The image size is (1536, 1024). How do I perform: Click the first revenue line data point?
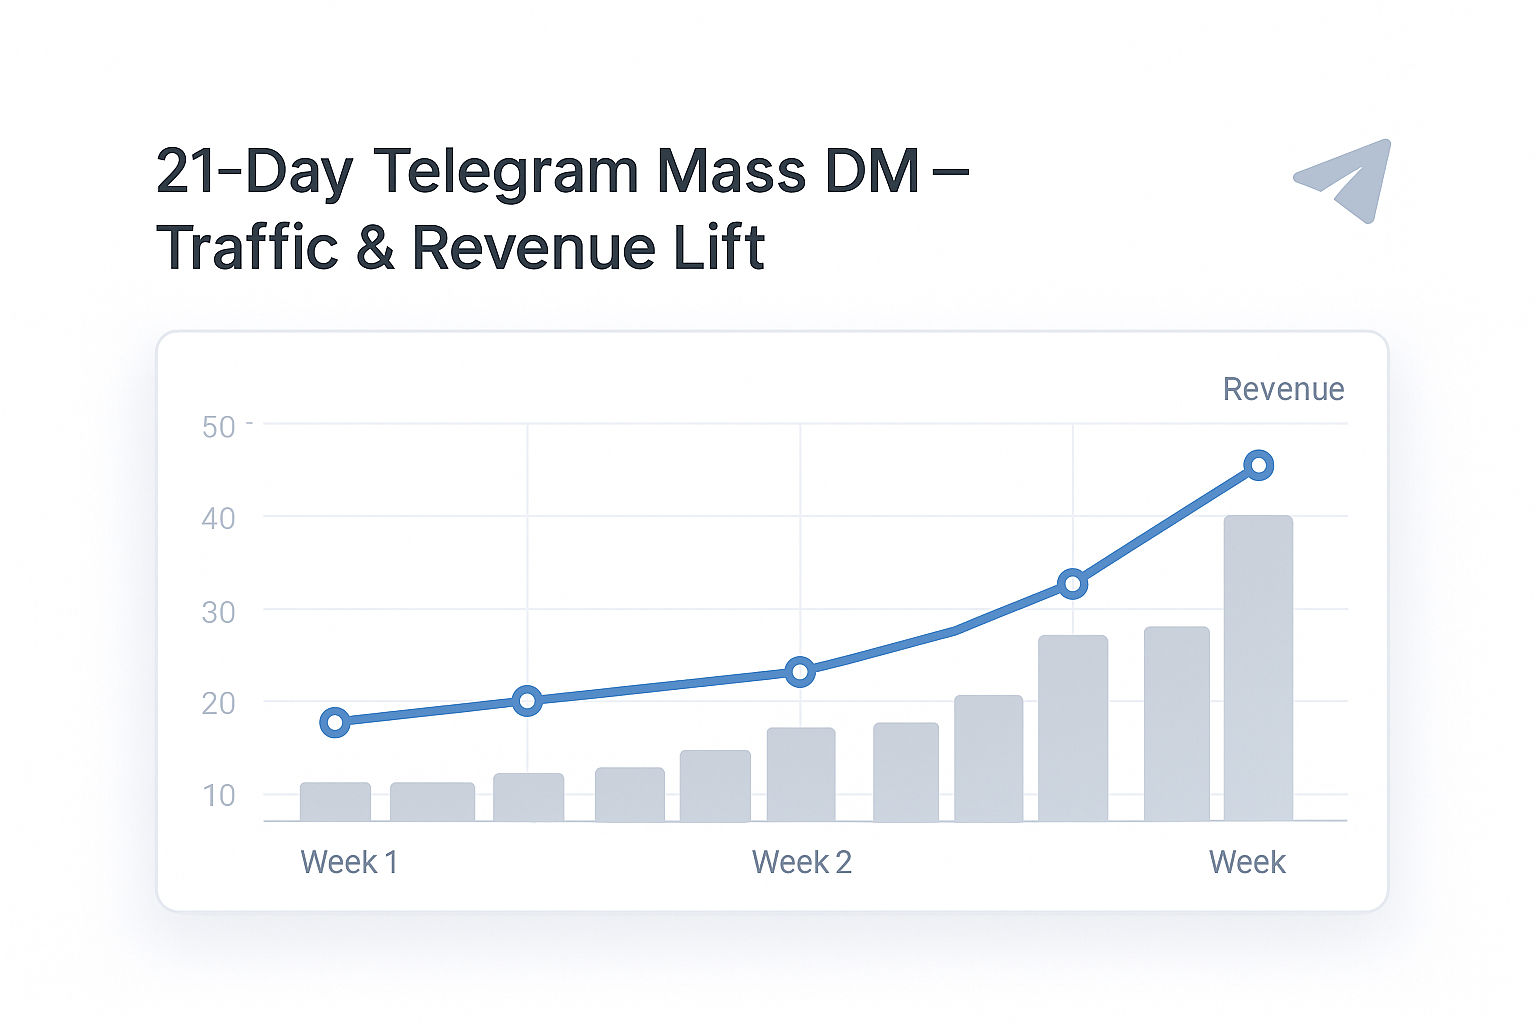click(335, 722)
